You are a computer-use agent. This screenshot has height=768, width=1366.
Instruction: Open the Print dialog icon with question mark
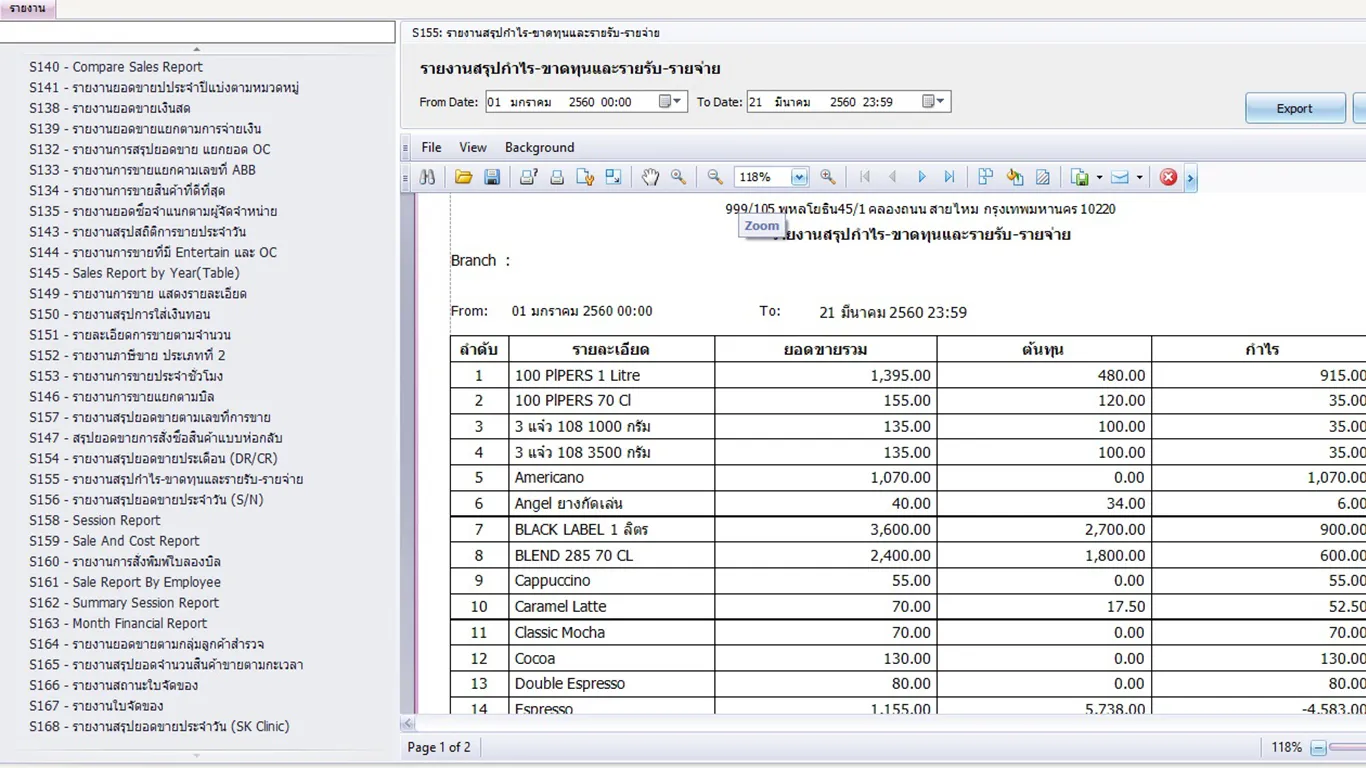[x=528, y=177]
